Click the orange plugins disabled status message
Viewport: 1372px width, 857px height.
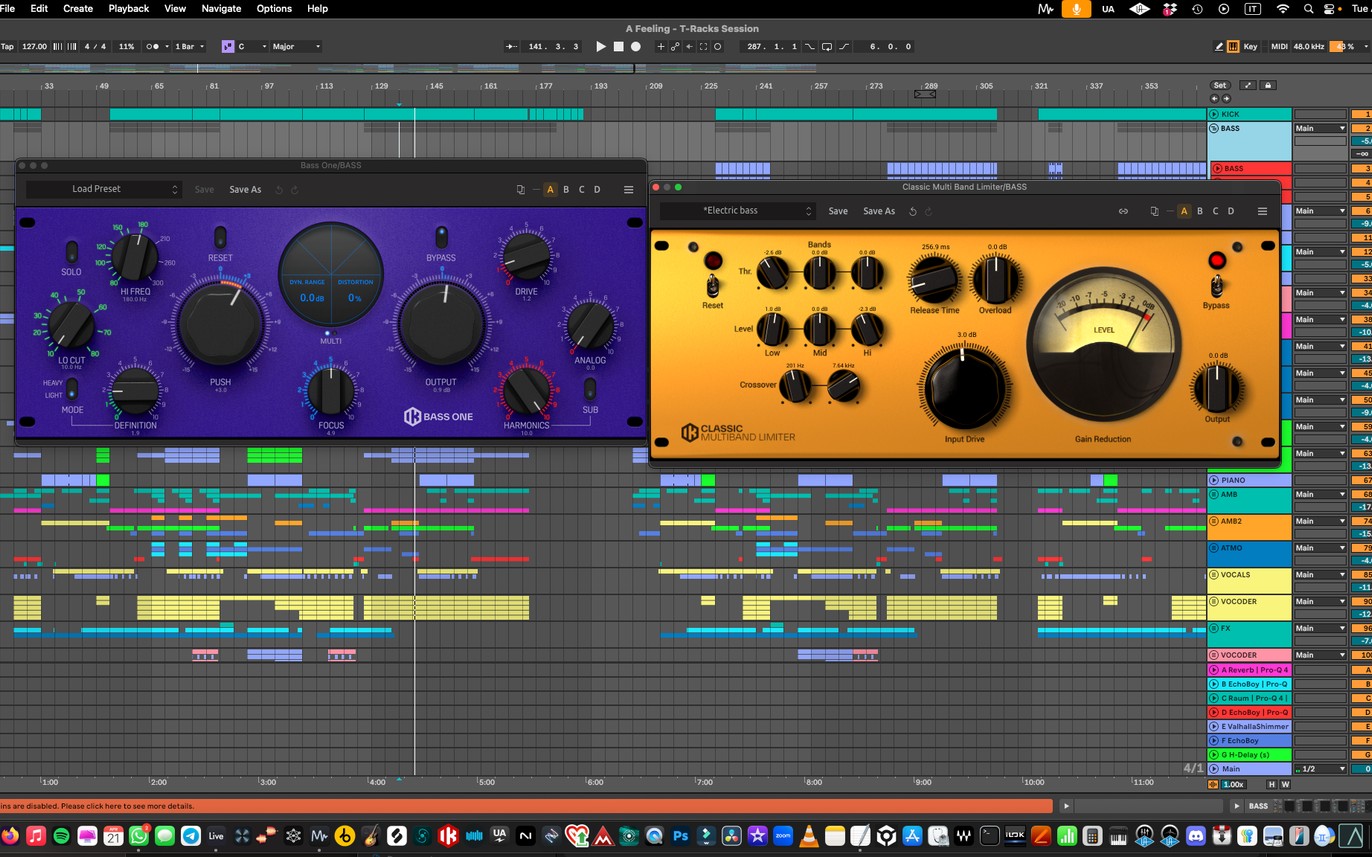pos(526,806)
